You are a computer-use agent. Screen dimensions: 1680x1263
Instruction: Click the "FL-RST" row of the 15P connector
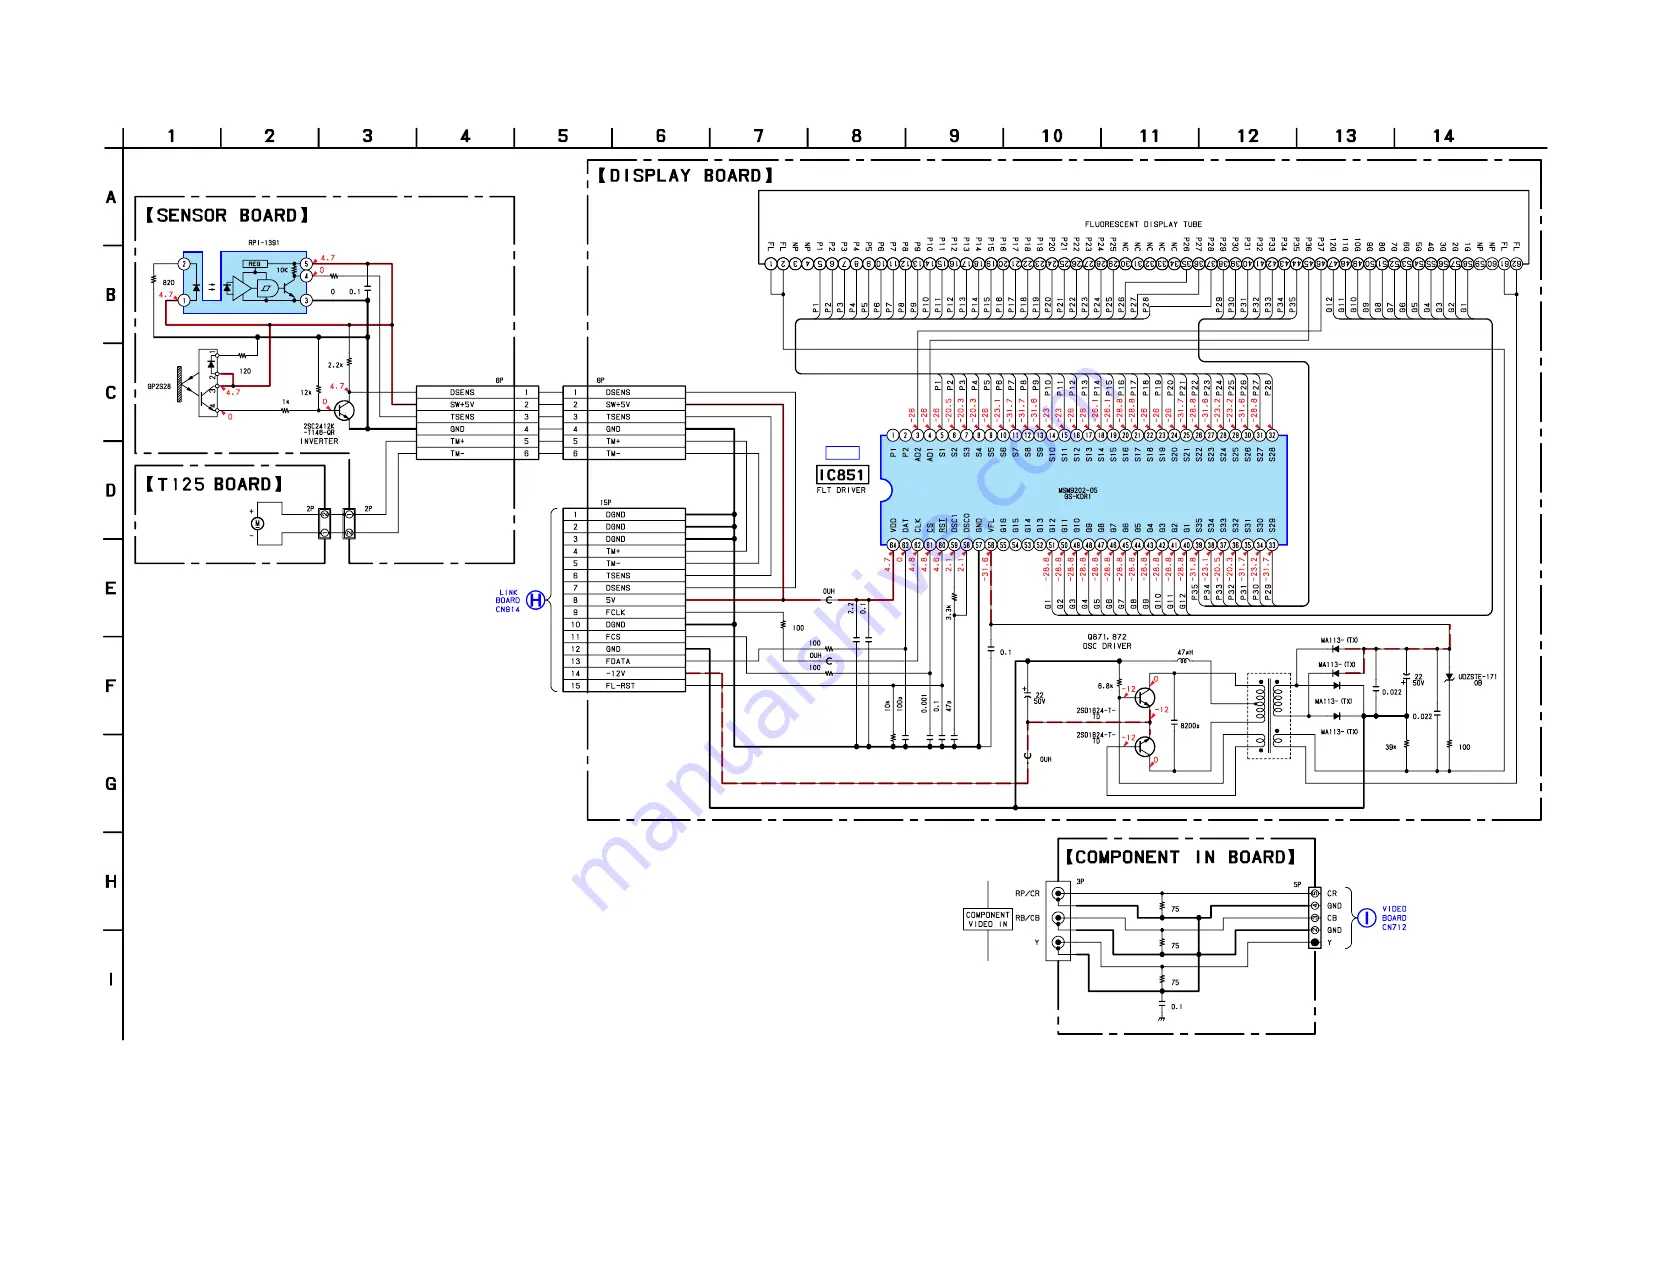[624, 686]
